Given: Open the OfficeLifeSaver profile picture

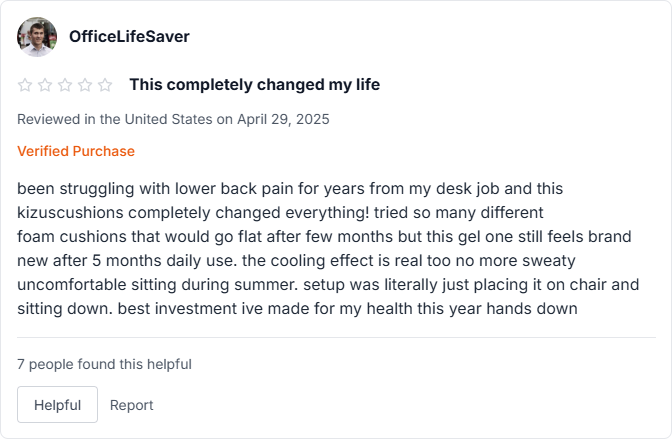Looking at the screenshot, I should click(x=37, y=37).
